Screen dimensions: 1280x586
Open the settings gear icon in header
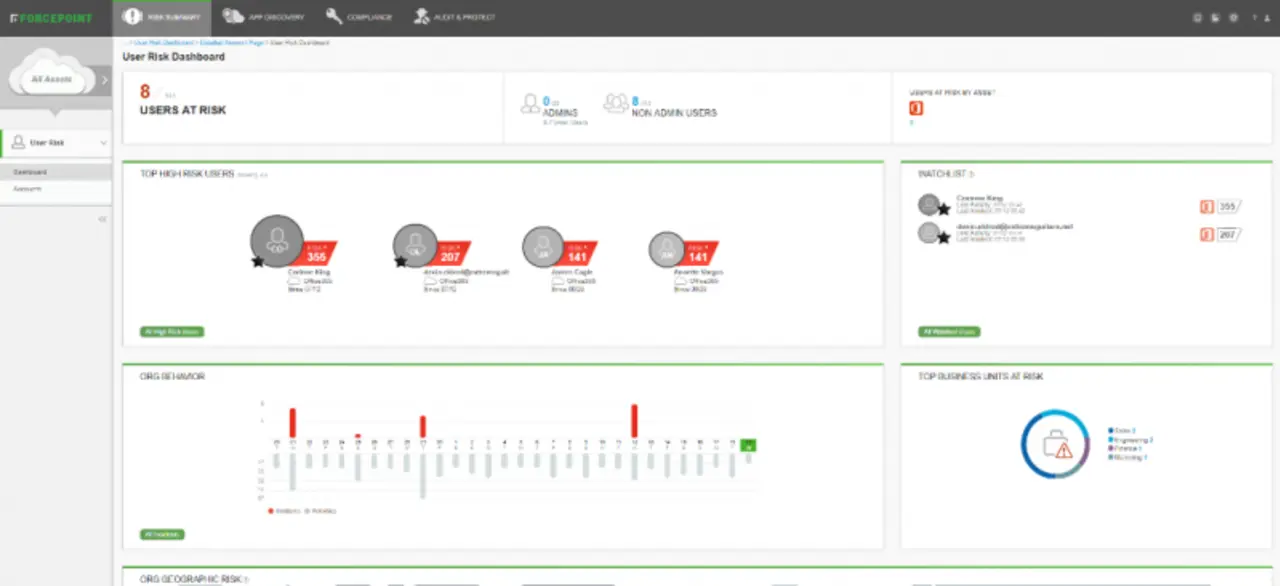click(1233, 17)
